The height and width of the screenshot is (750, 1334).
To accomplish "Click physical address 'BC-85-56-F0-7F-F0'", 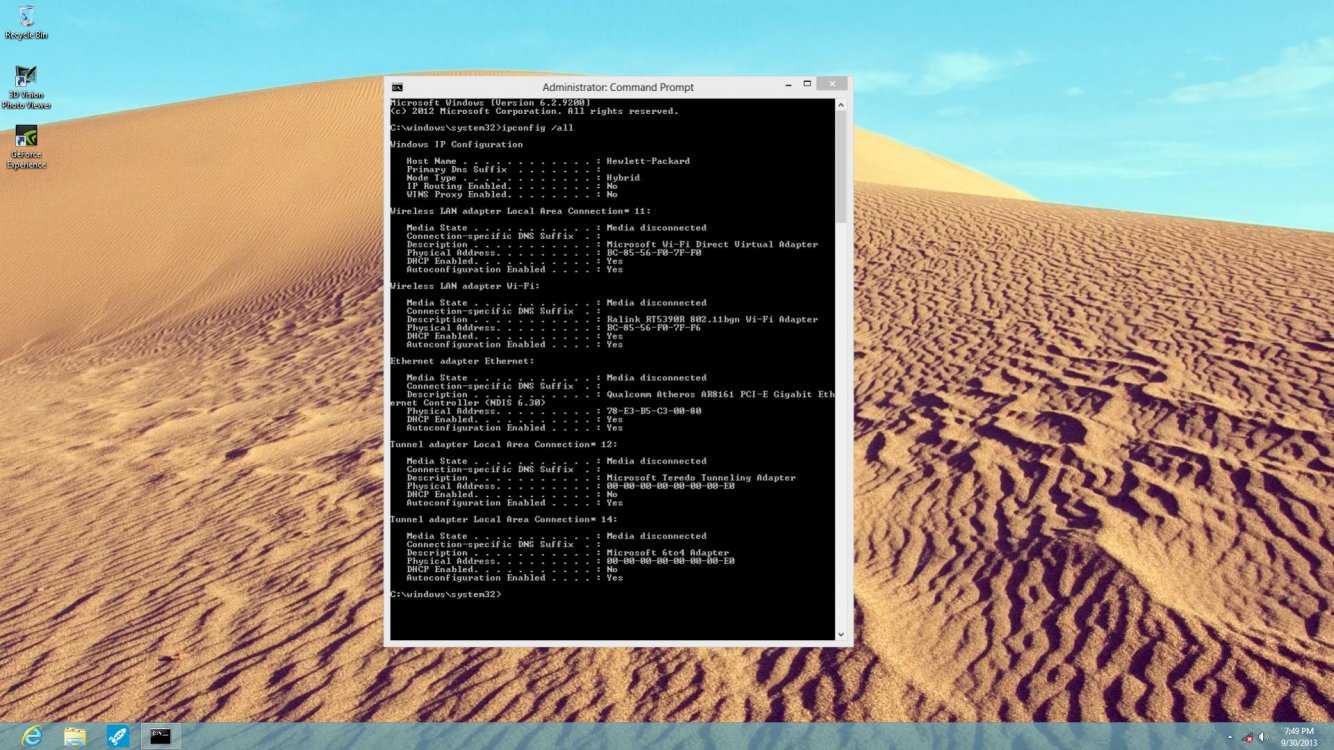I will (654, 253).
